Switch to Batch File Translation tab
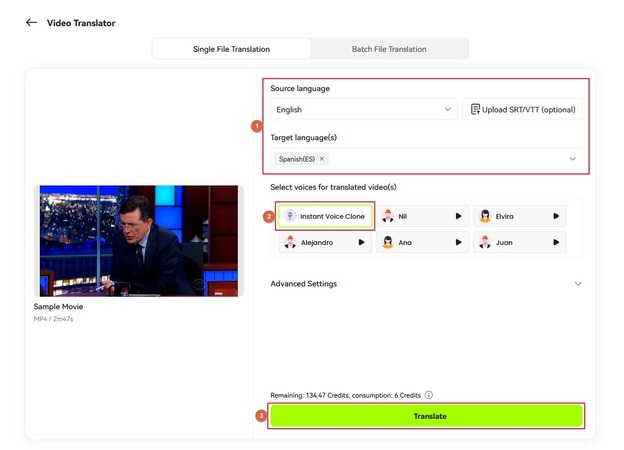This screenshot has width=624, height=450. click(x=389, y=49)
